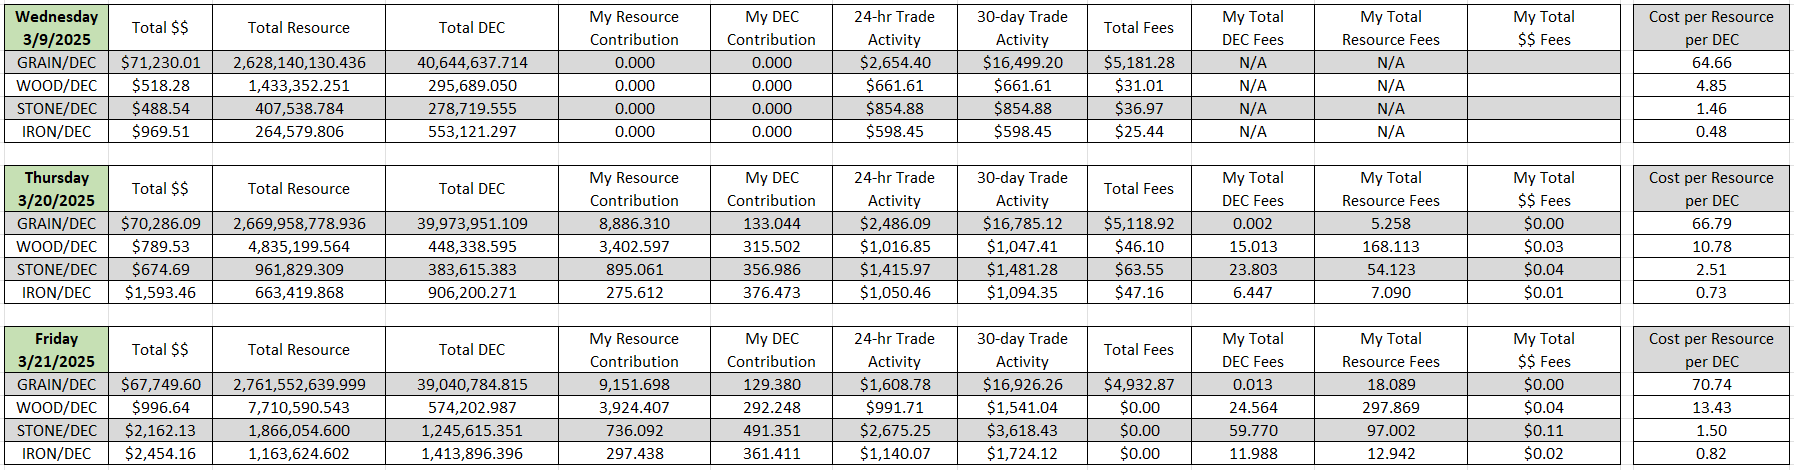The height and width of the screenshot is (470, 1794).
Task: Click Total DEC value 40,644,637.714
Action: point(472,62)
